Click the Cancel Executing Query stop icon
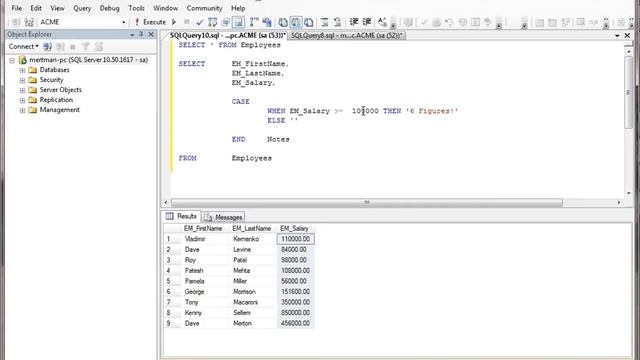This screenshot has width=640, height=360. coord(187,22)
